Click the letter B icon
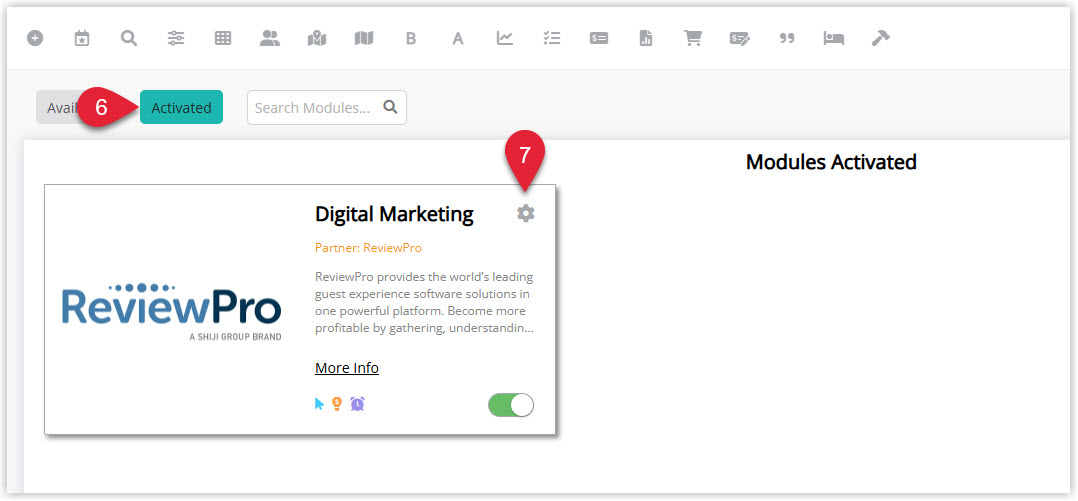Image resolution: width=1078 pixels, height=501 pixels. pyautogui.click(x=411, y=39)
